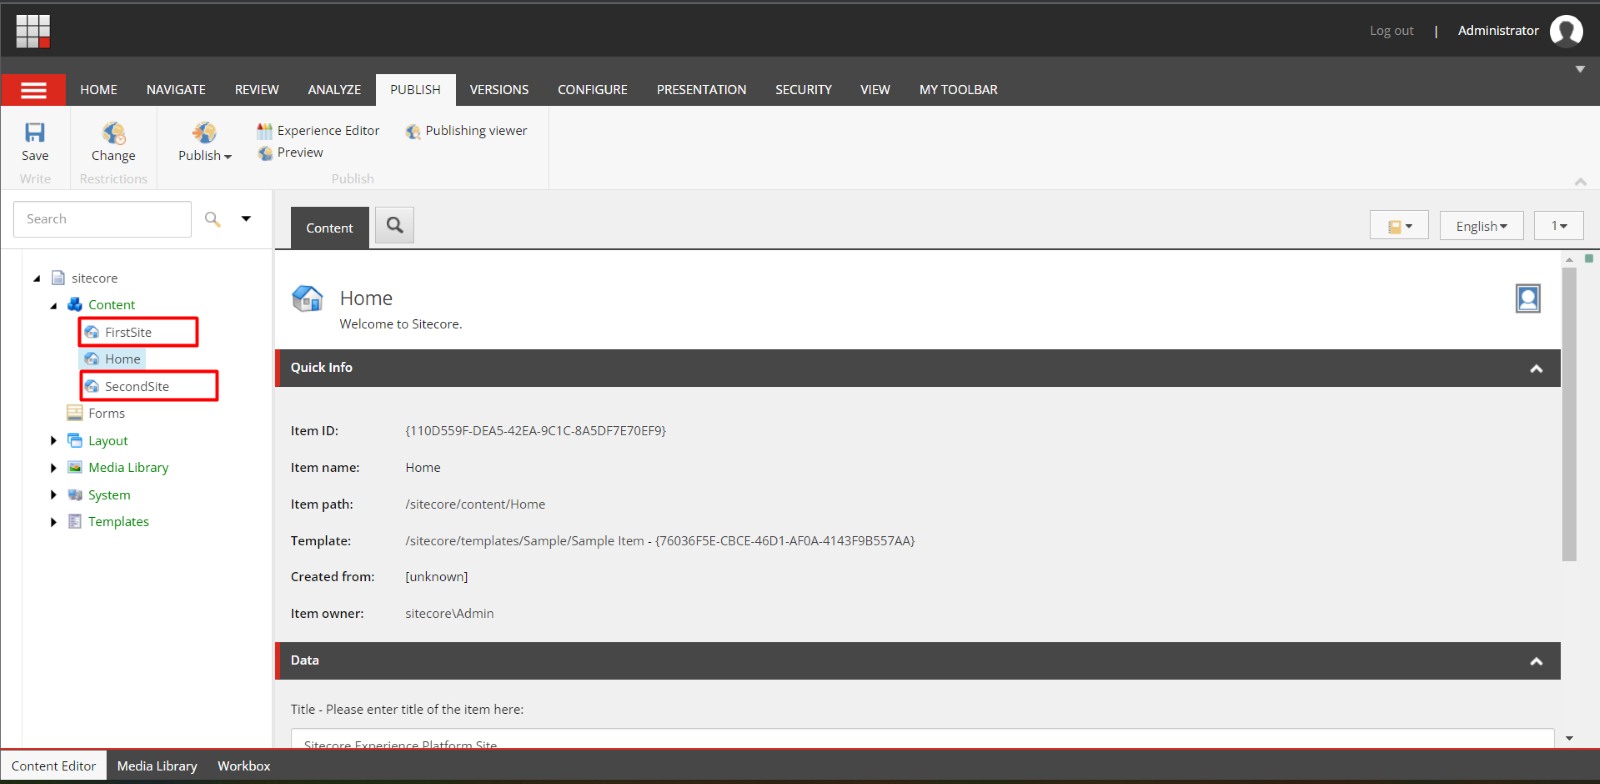The width and height of the screenshot is (1600, 784).
Task: Switch to the PRESENTATION ribbon tab
Action: [702, 90]
